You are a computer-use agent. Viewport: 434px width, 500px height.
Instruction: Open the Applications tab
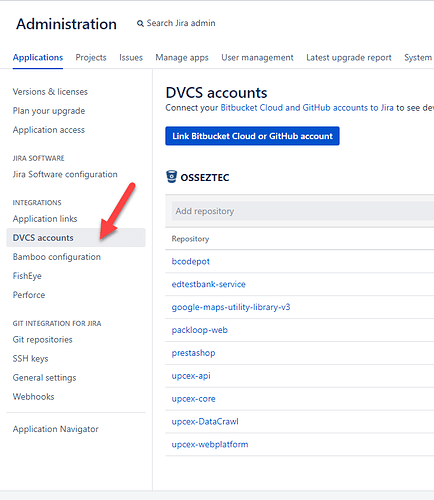coord(38,57)
